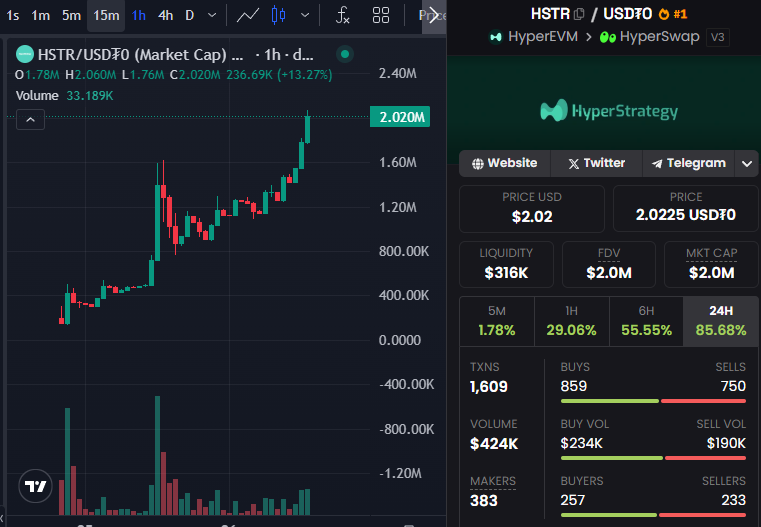The image size is (761, 527).
Task: Click the buy vol/sell vol ratio bar
Action: [x=653, y=458]
